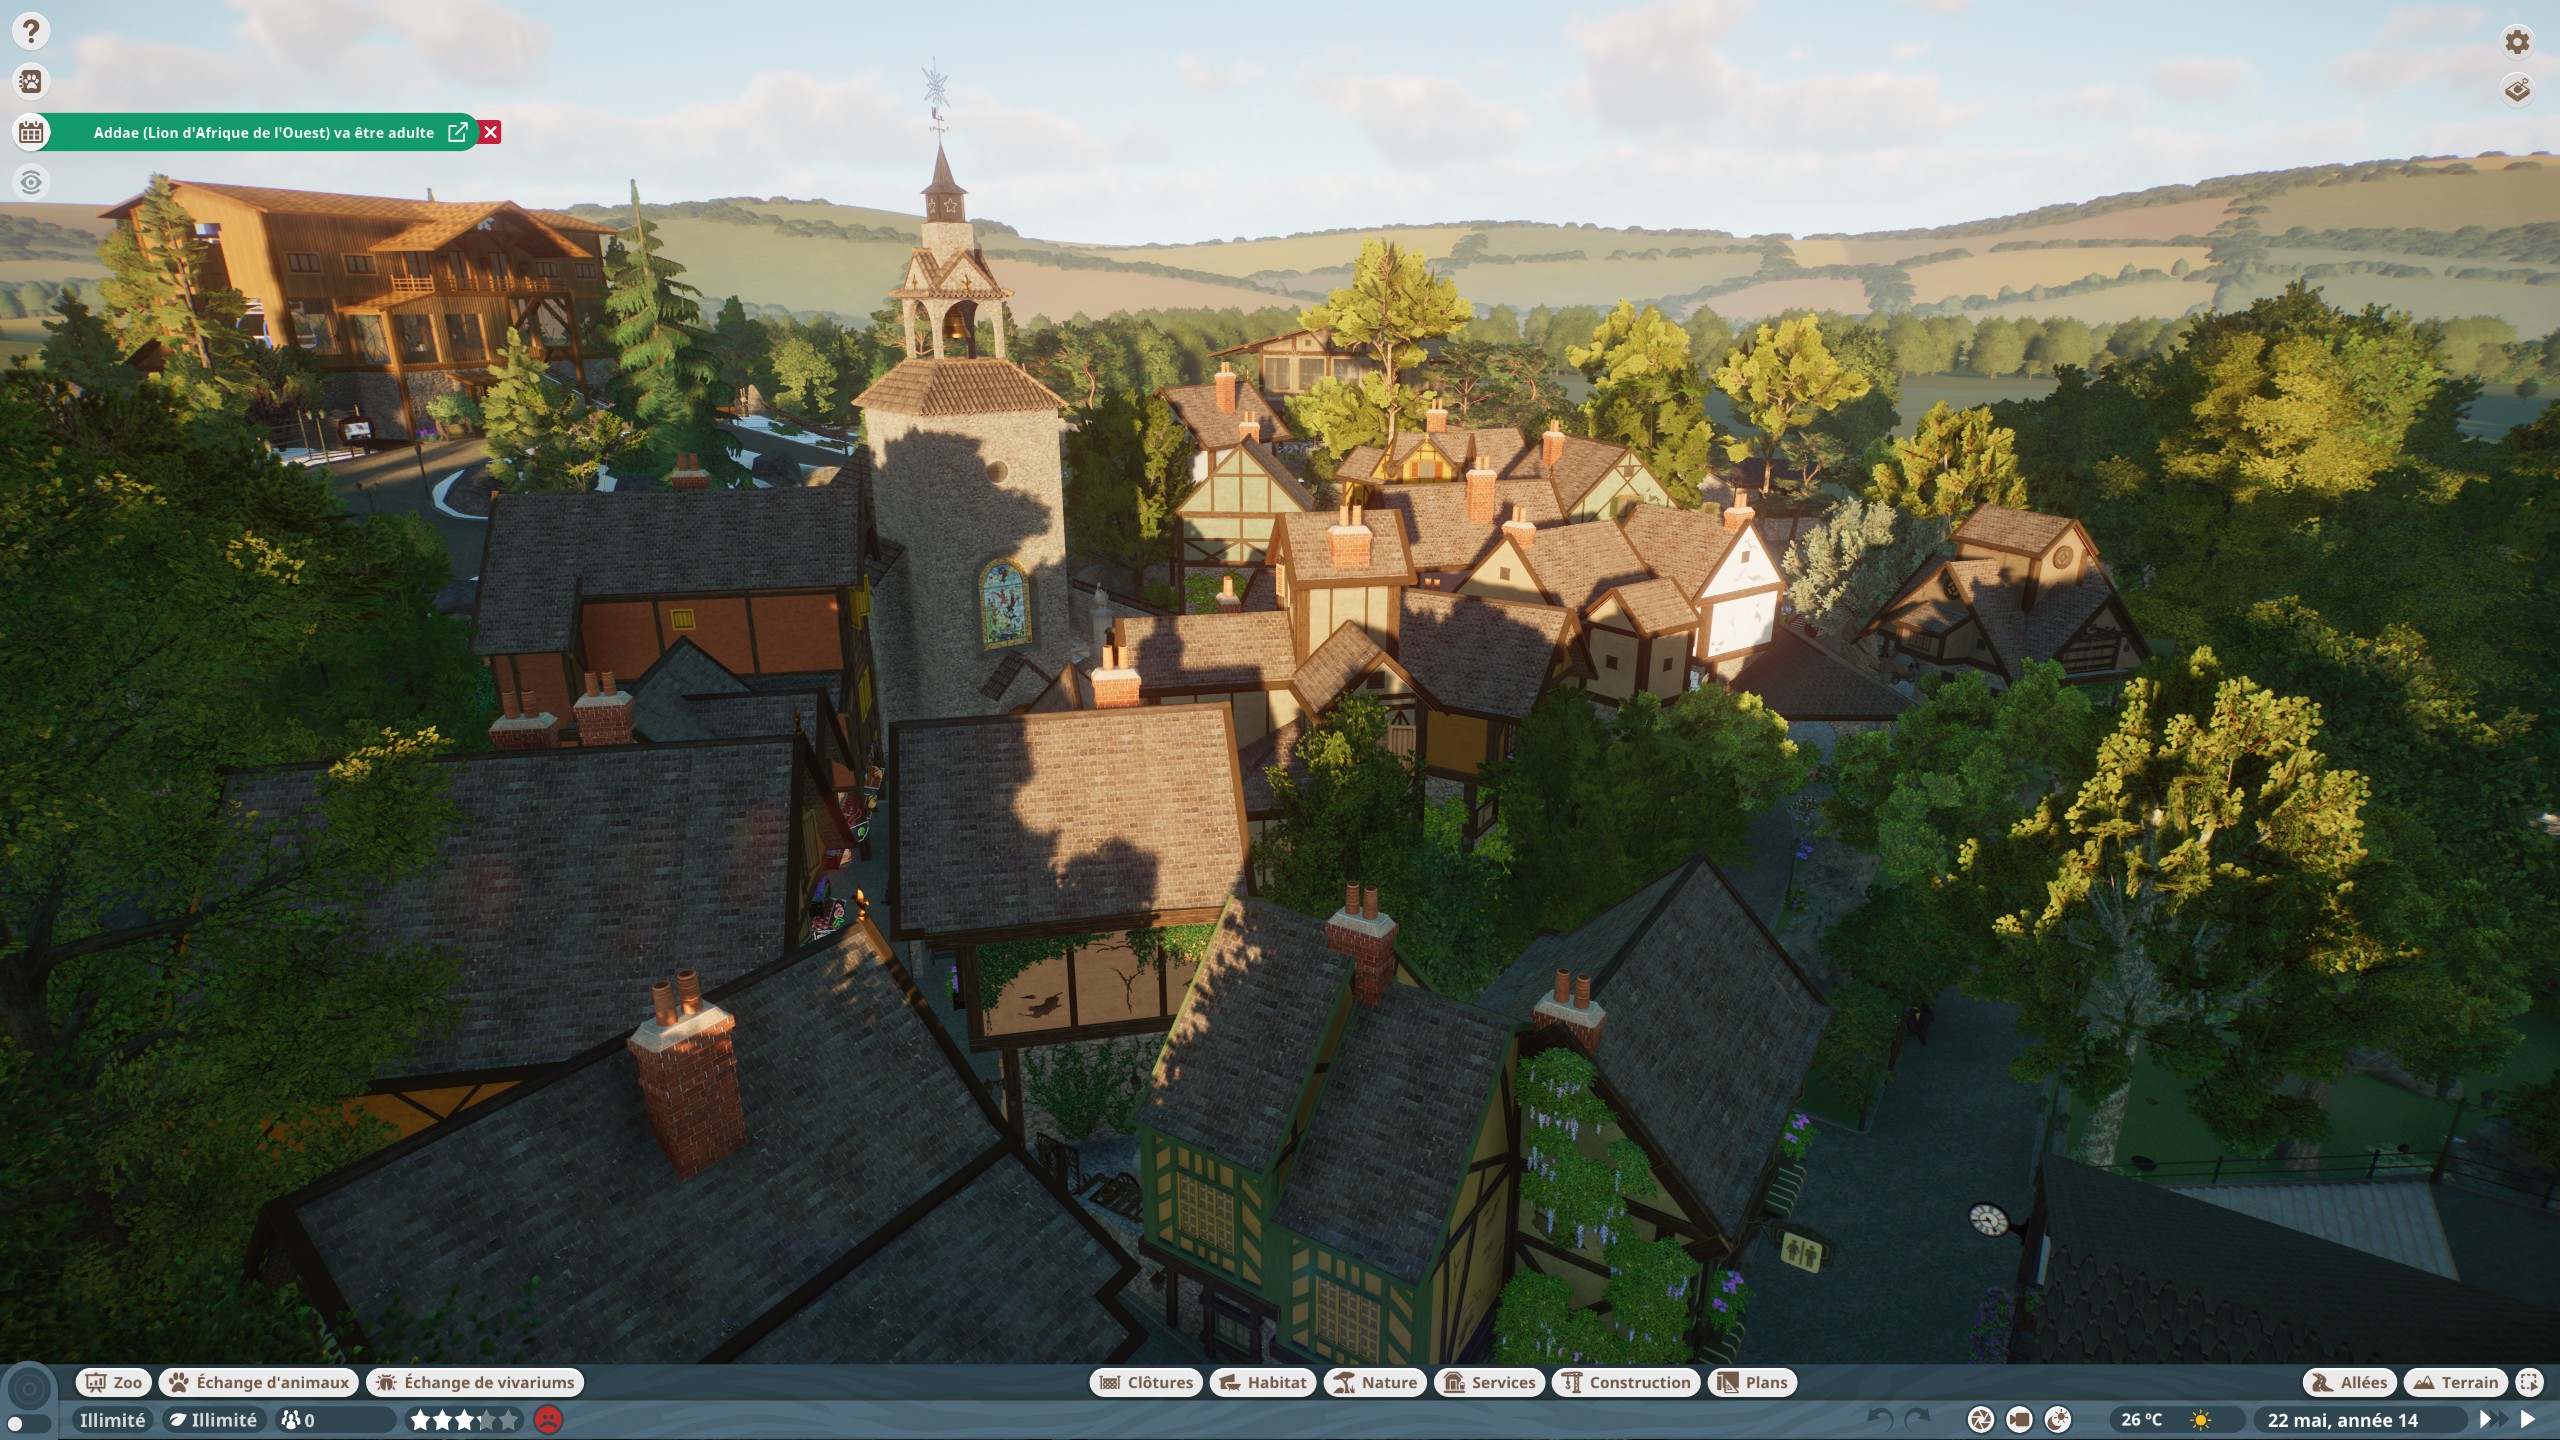Click the red sad face alert icon

click(x=548, y=1420)
